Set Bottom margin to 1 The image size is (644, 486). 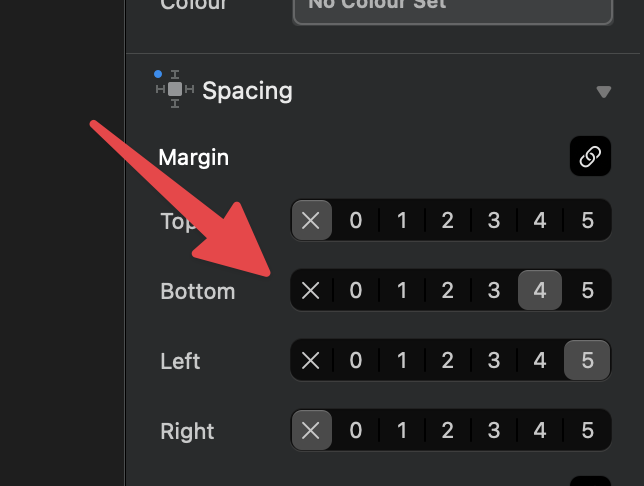point(402,291)
